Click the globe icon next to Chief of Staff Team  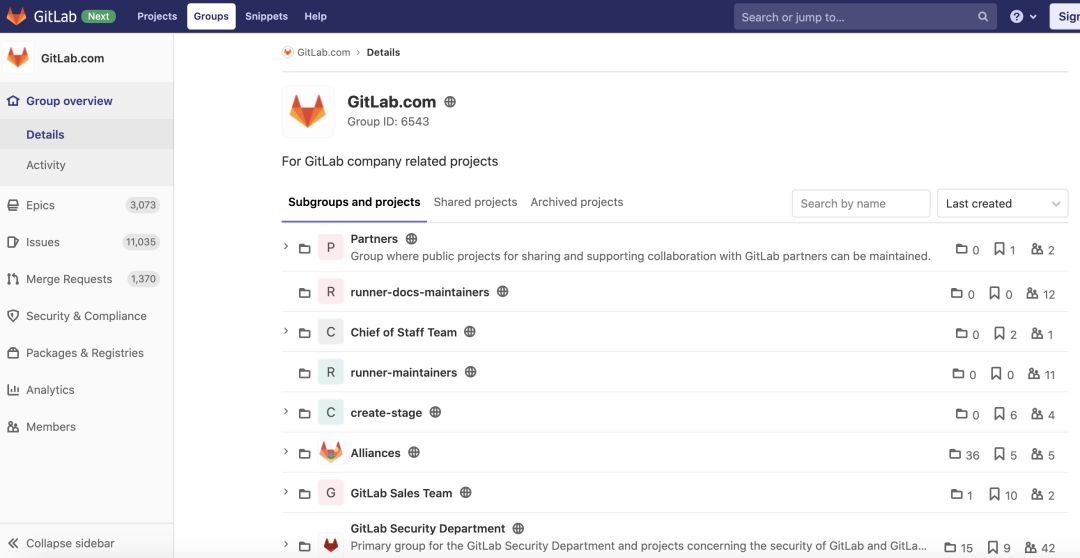(x=470, y=332)
